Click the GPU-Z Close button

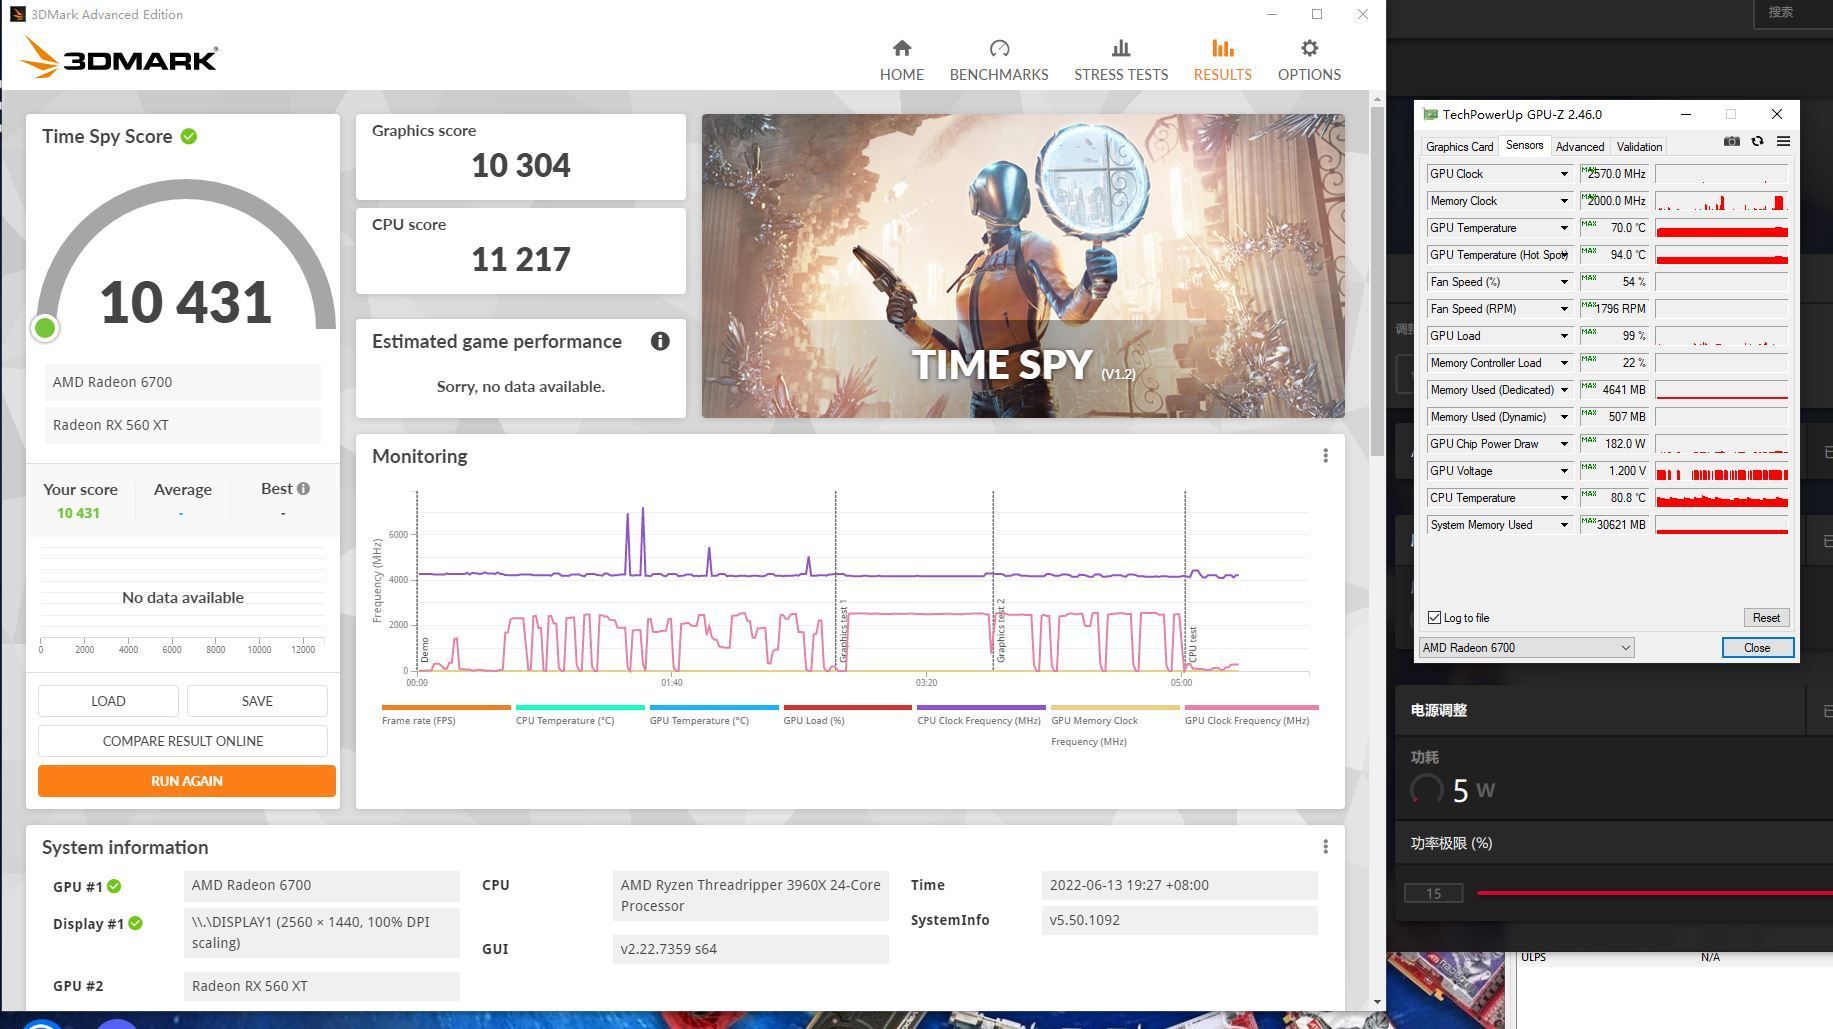1757,648
